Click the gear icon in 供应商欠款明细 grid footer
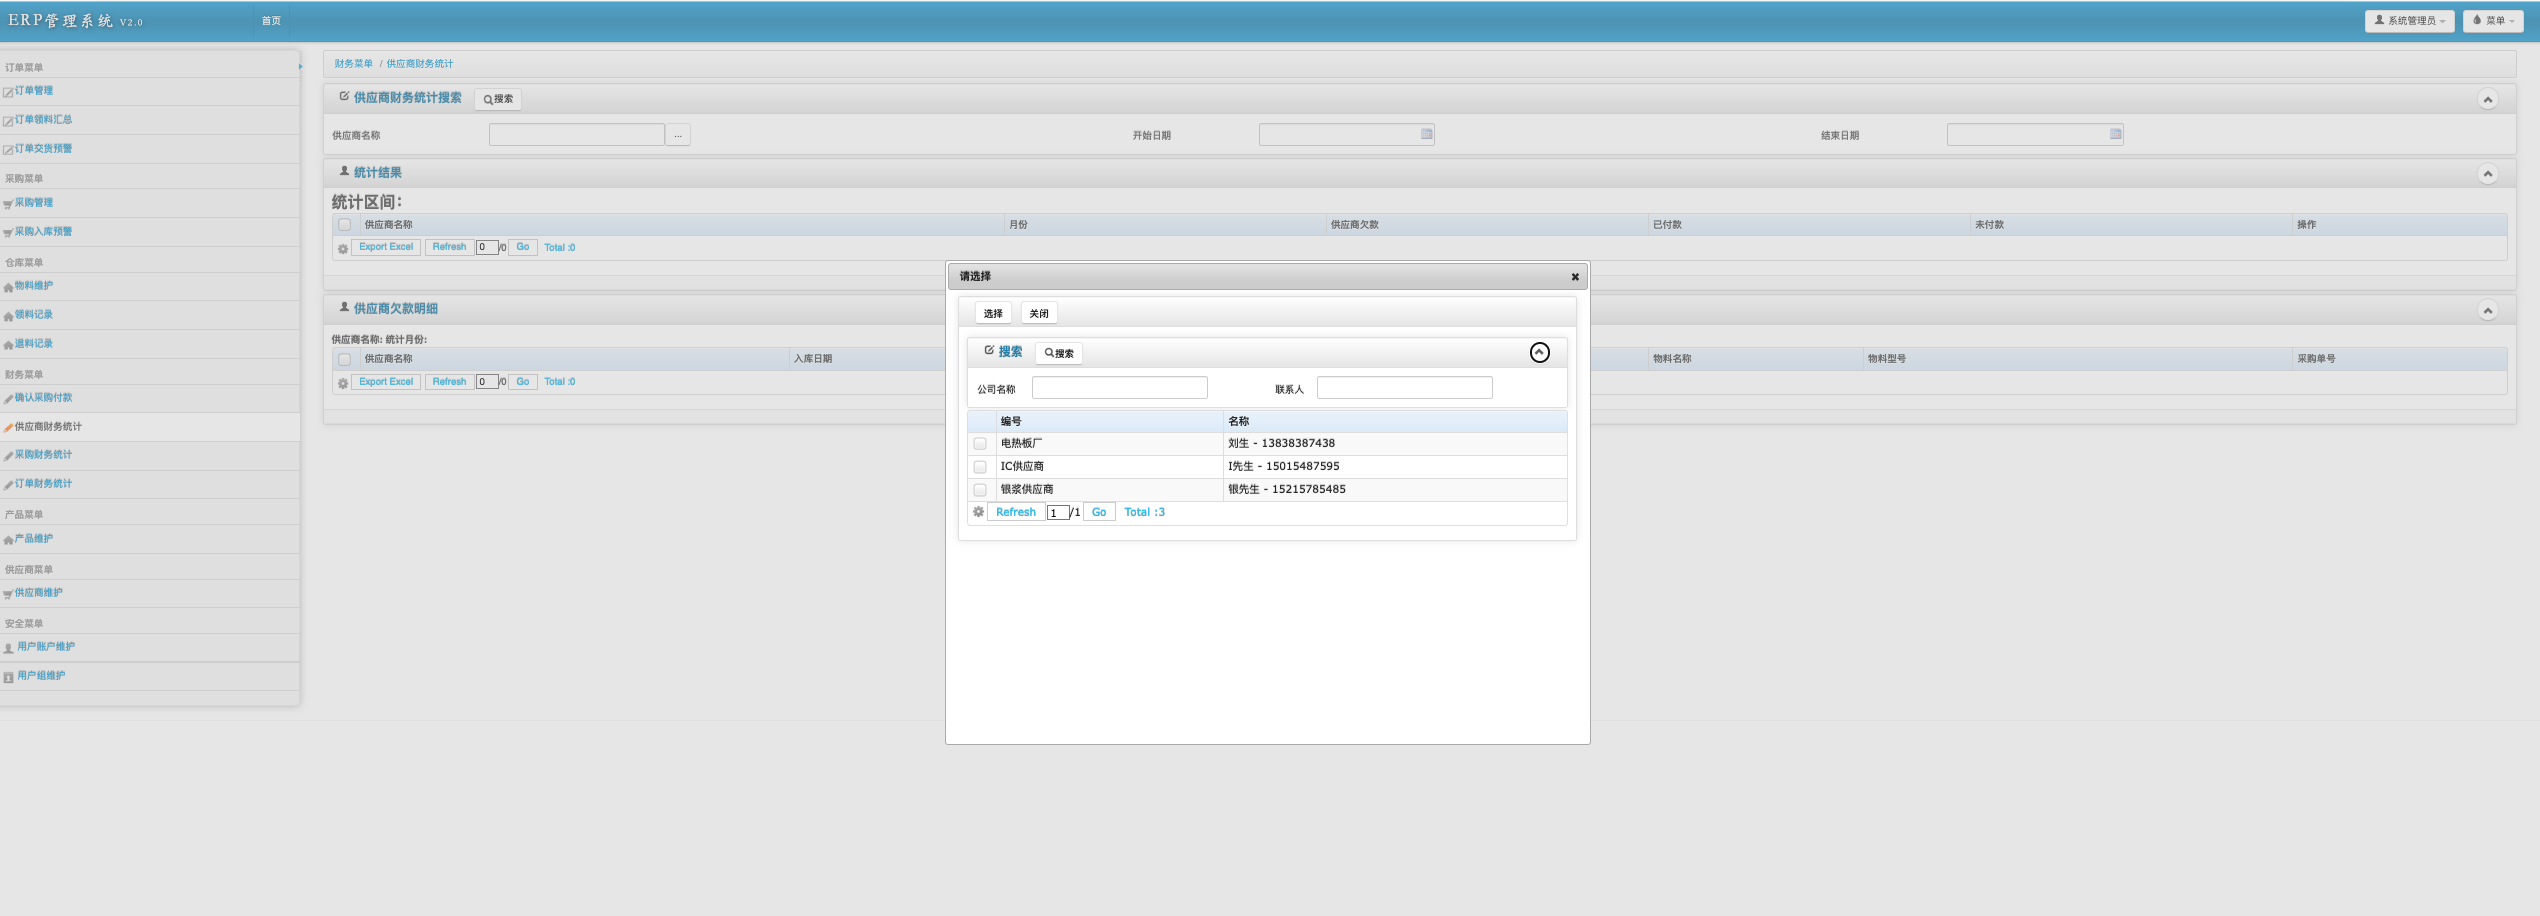 (343, 383)
